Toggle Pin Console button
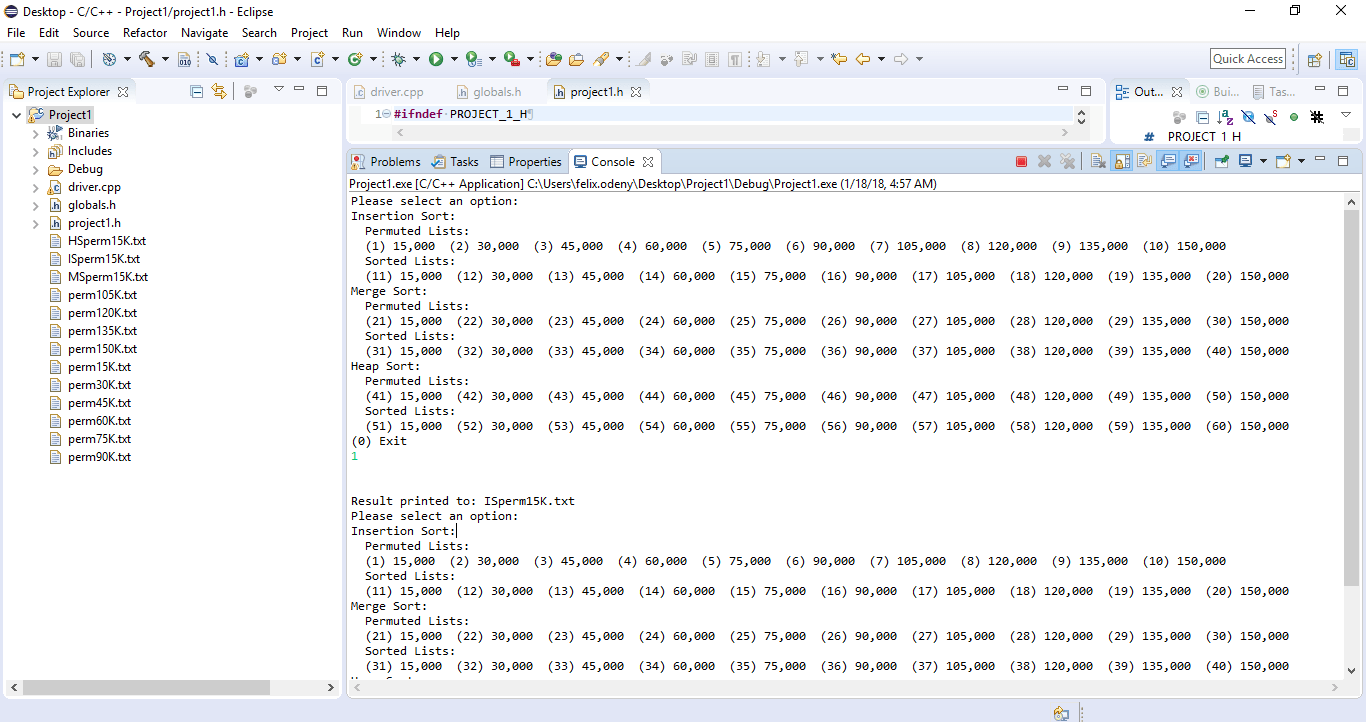Screen dimensions: 1366x722 pyautogui.click(x=1222, y=161)
